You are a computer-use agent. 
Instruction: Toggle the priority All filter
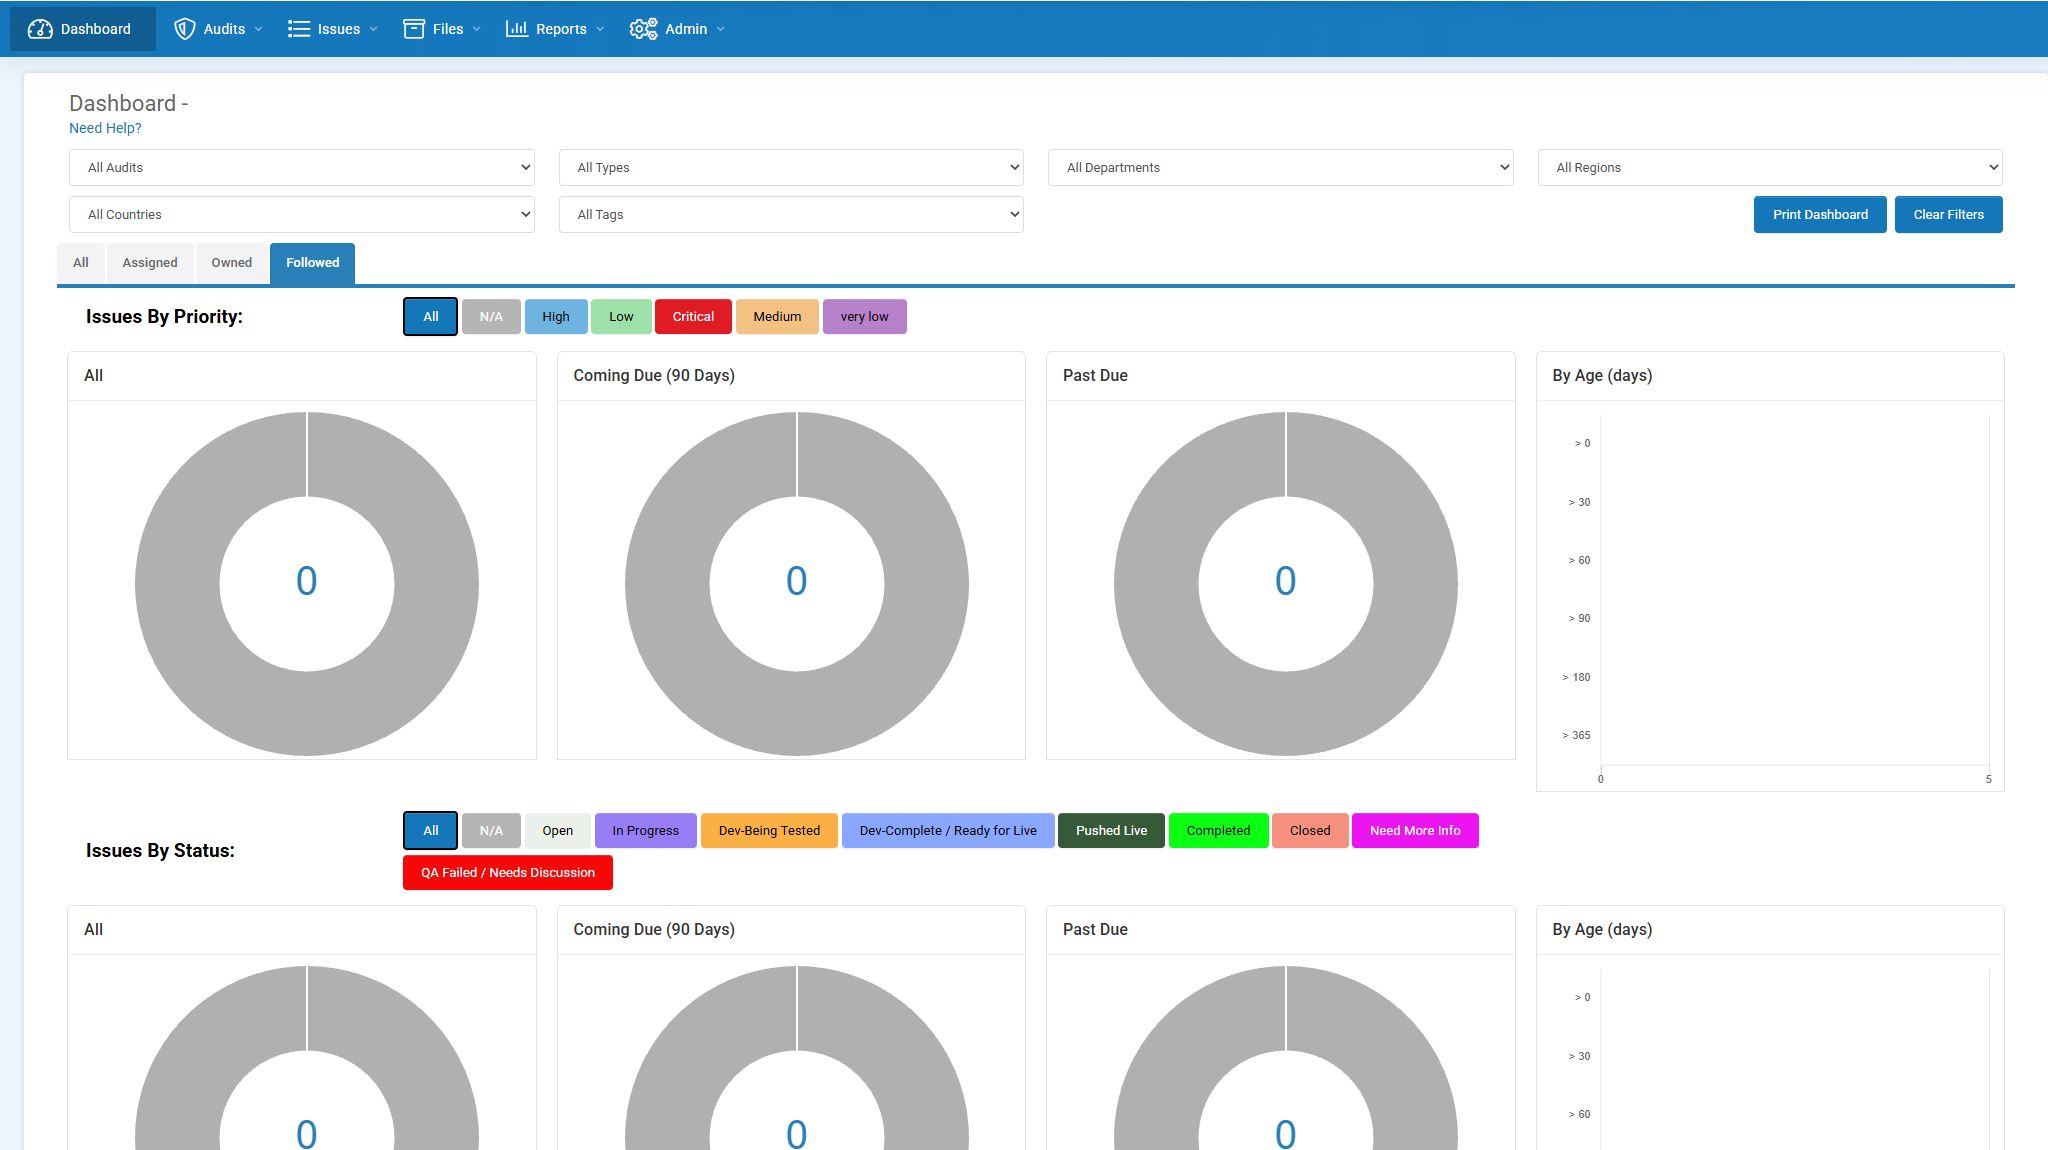click(430, 317)
